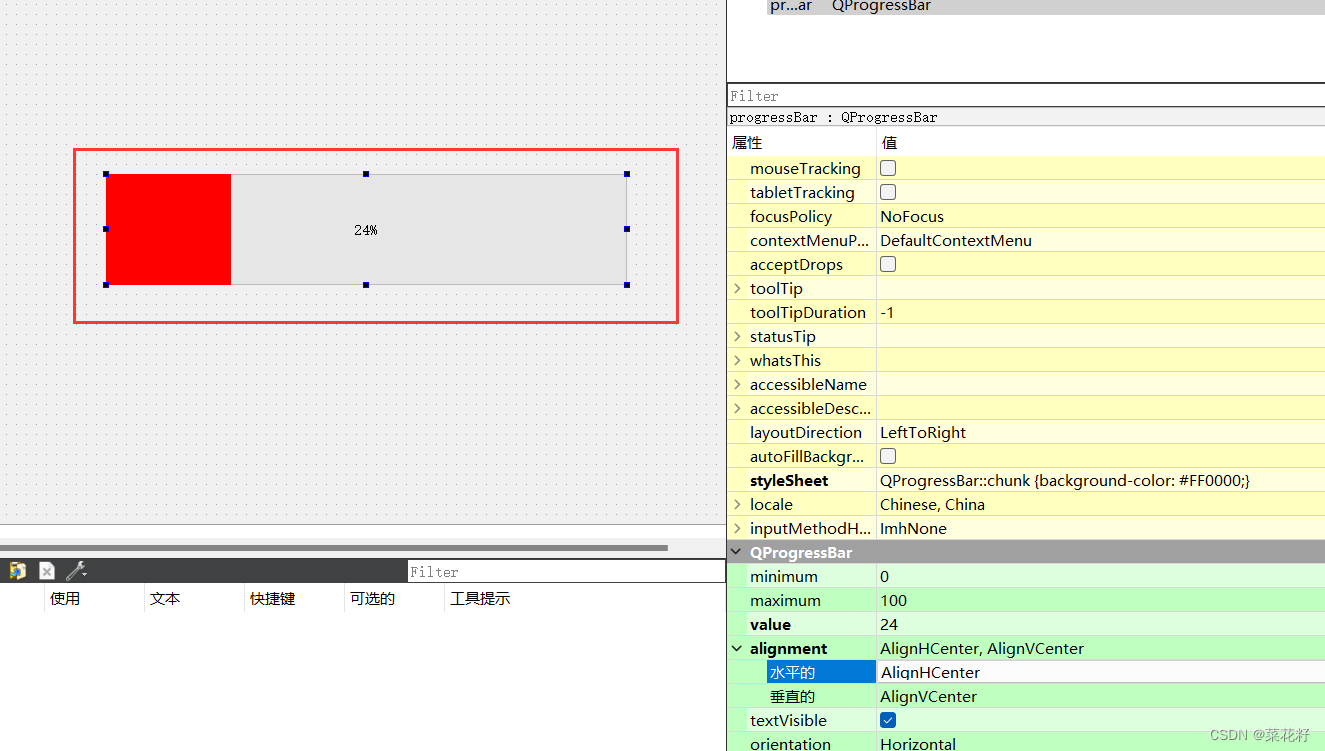
Task: Toggle the tabletTracking checkbox
Action: click(x=888, y=192)
